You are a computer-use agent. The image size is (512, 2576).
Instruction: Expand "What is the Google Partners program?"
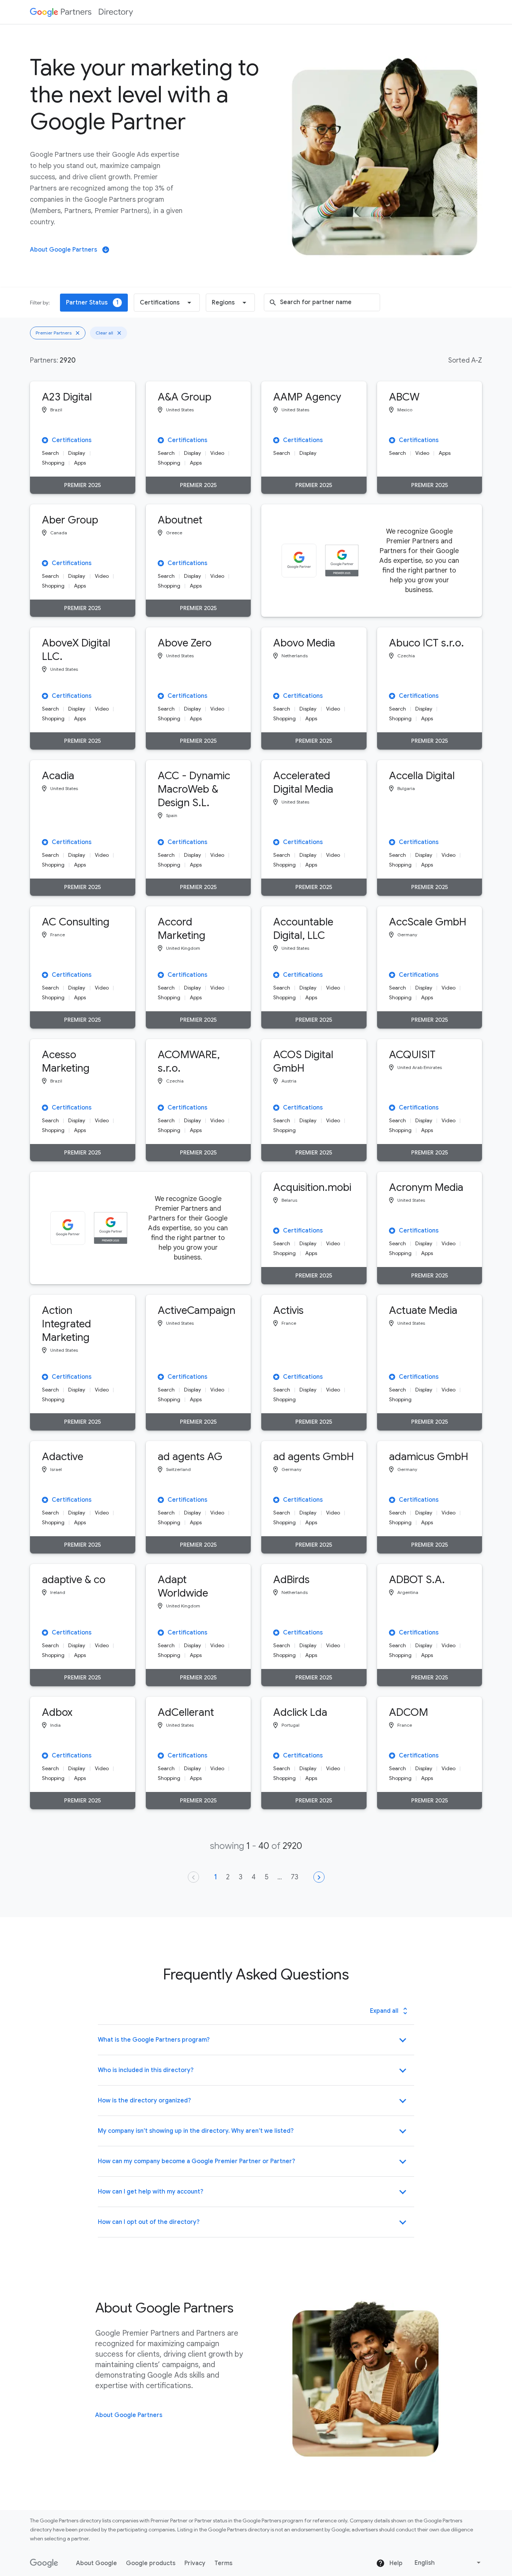coord(255,2040)
